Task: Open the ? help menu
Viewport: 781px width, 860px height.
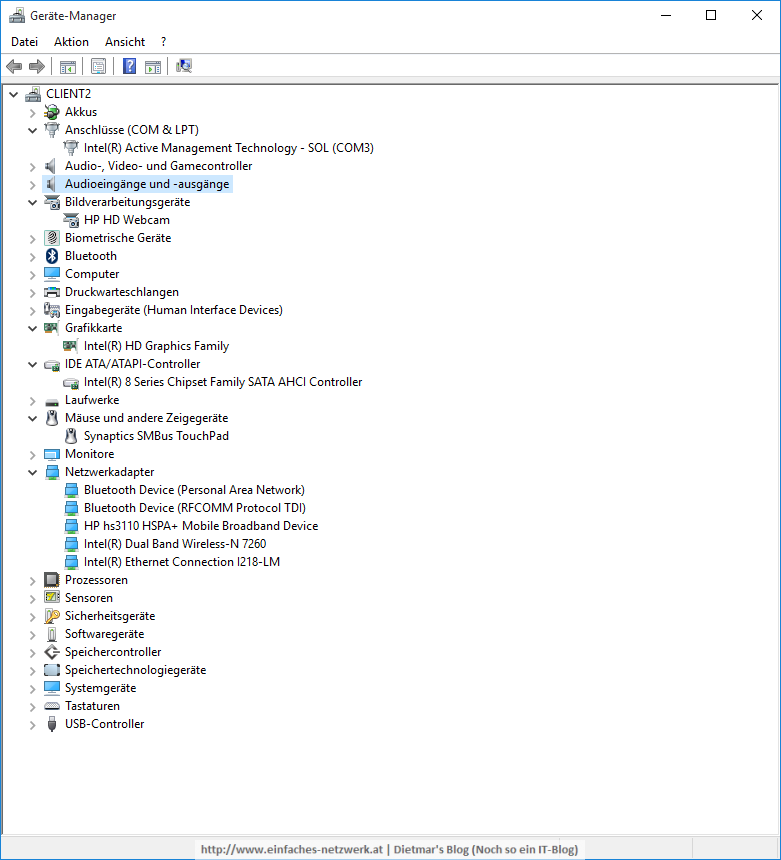Action: click(x=163, y=42)
